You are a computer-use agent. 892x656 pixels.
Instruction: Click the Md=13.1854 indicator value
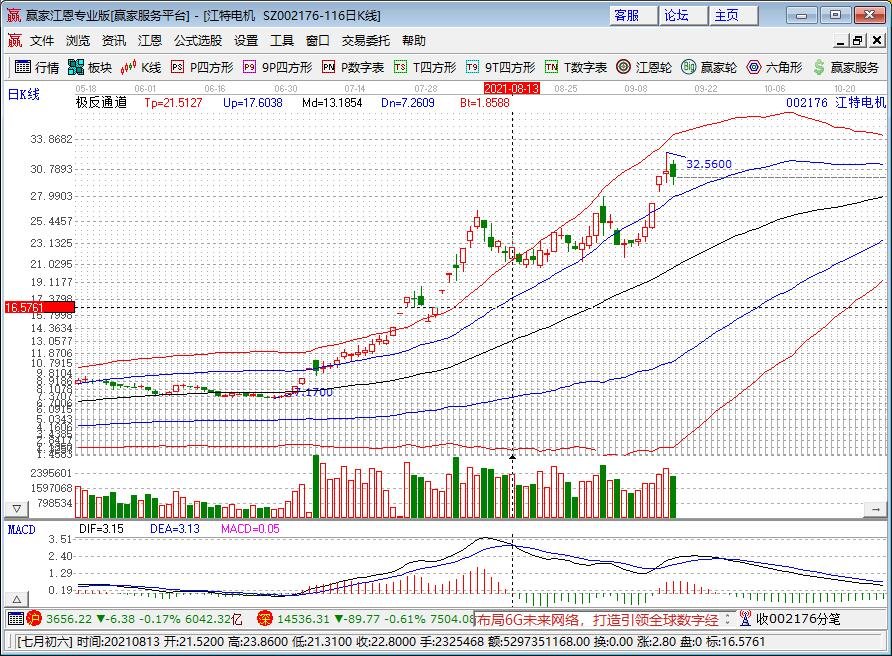point(332,102)
